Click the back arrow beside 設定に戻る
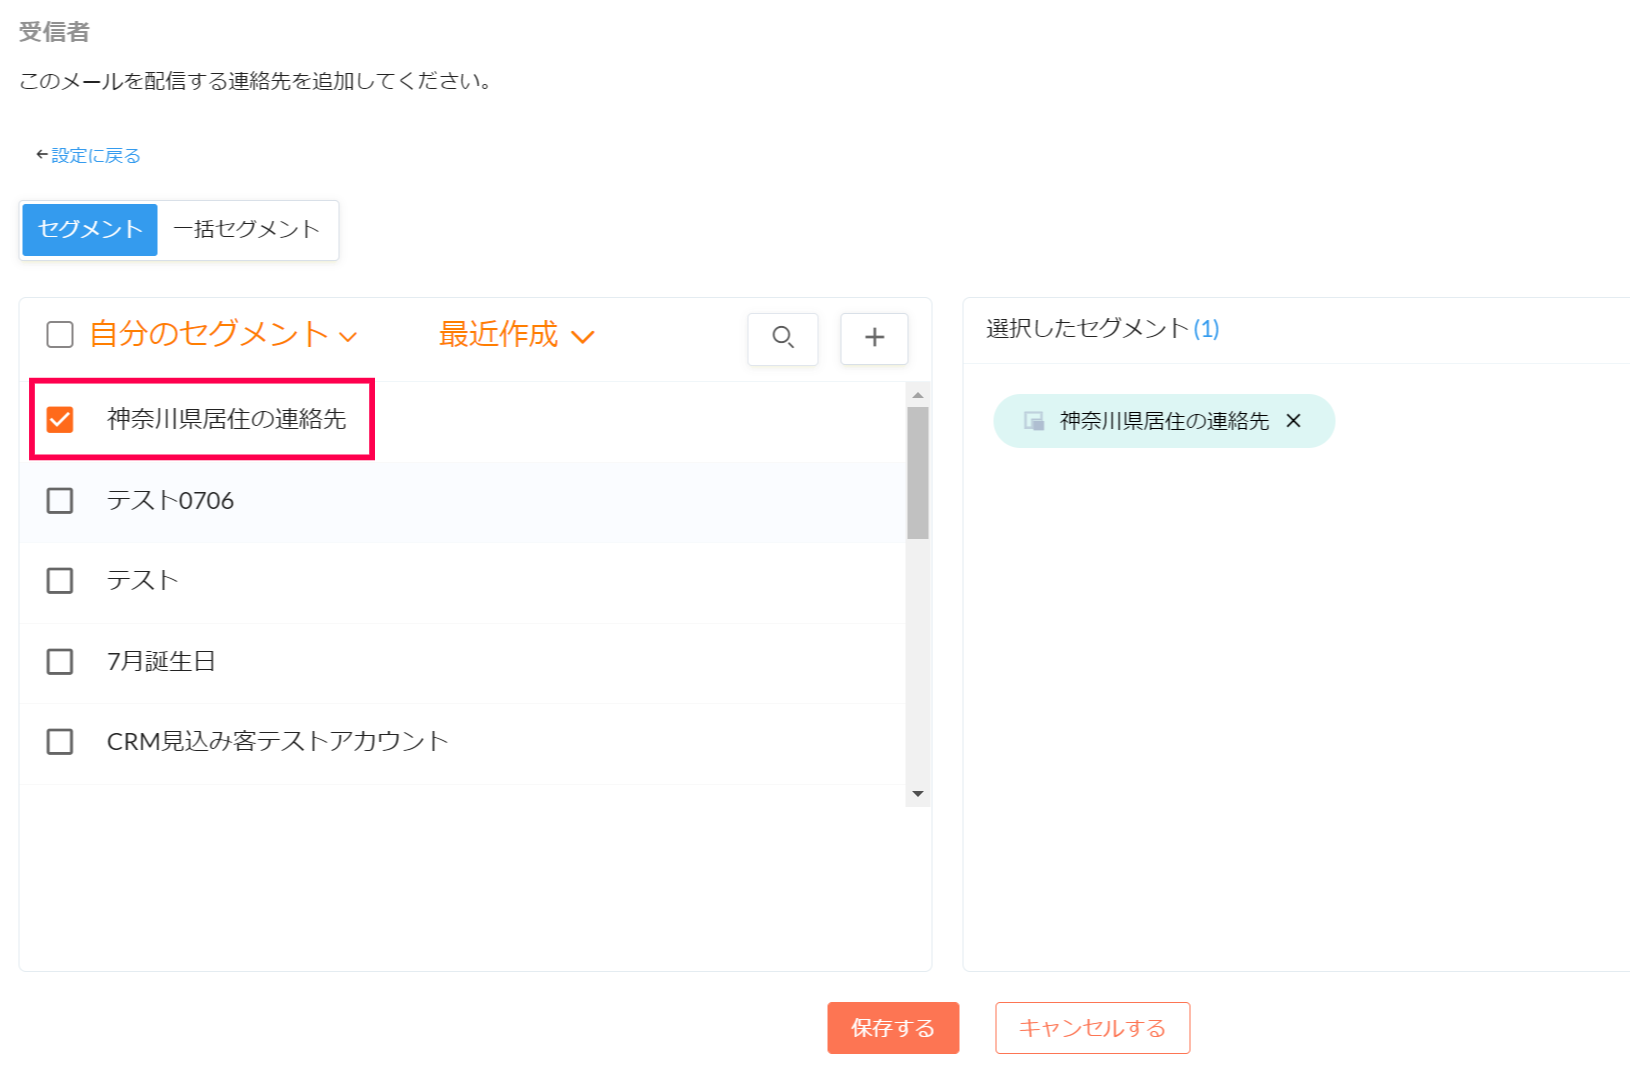The image size is (1630, 1074). 41,155
